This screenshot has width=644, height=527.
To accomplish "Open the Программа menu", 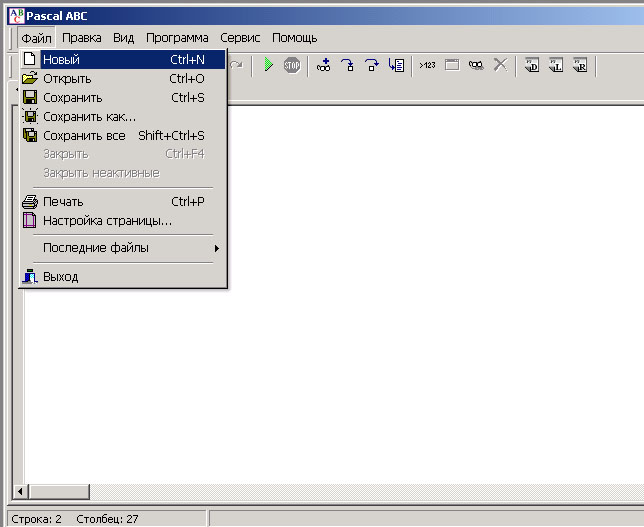I will (177, 38).
